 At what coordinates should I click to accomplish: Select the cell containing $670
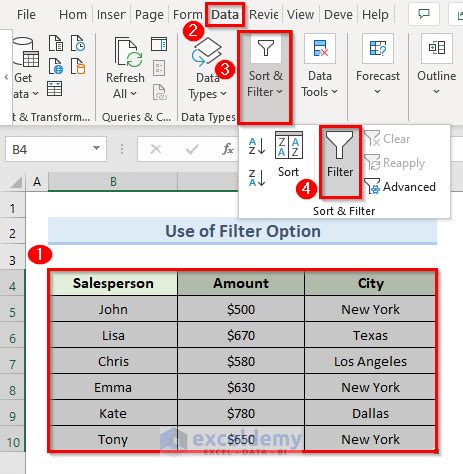(241, 335)
